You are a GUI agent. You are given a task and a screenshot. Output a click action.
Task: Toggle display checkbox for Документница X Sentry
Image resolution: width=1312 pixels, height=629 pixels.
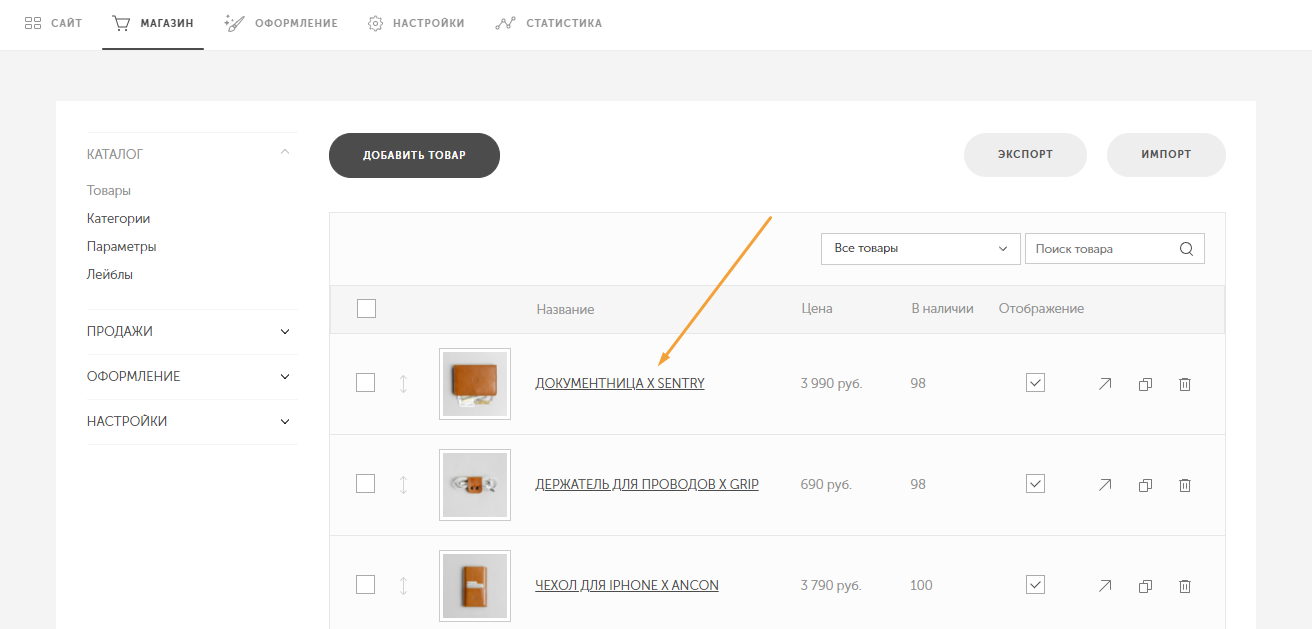click(1035, 383)
